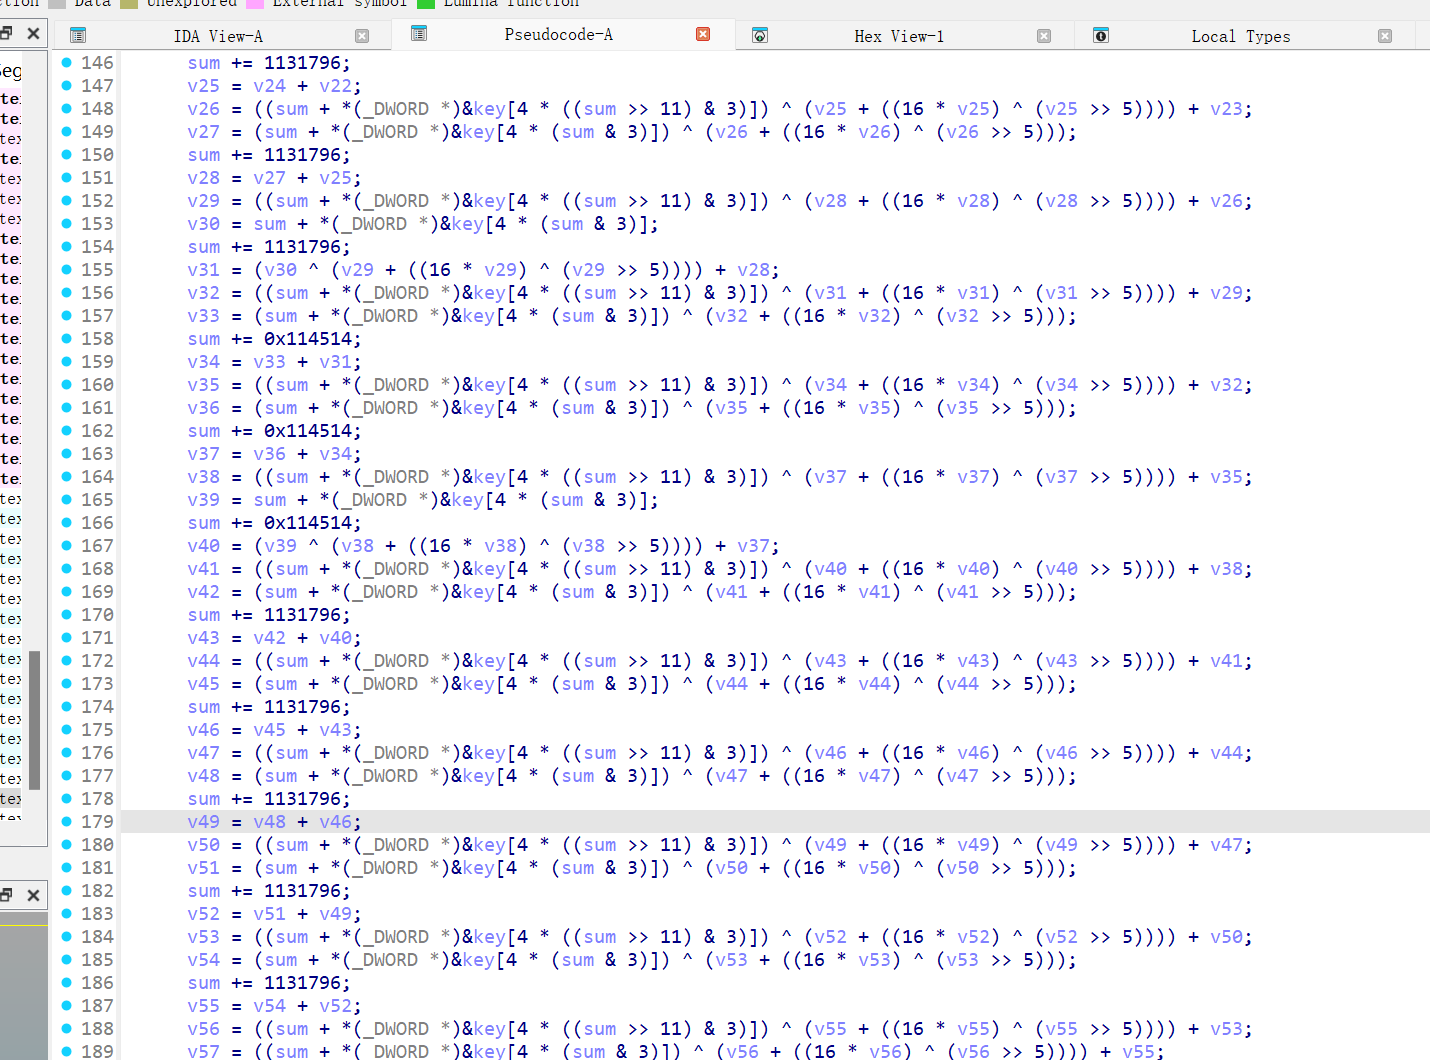Close the Local Types tab

[x=1385, y=36]
